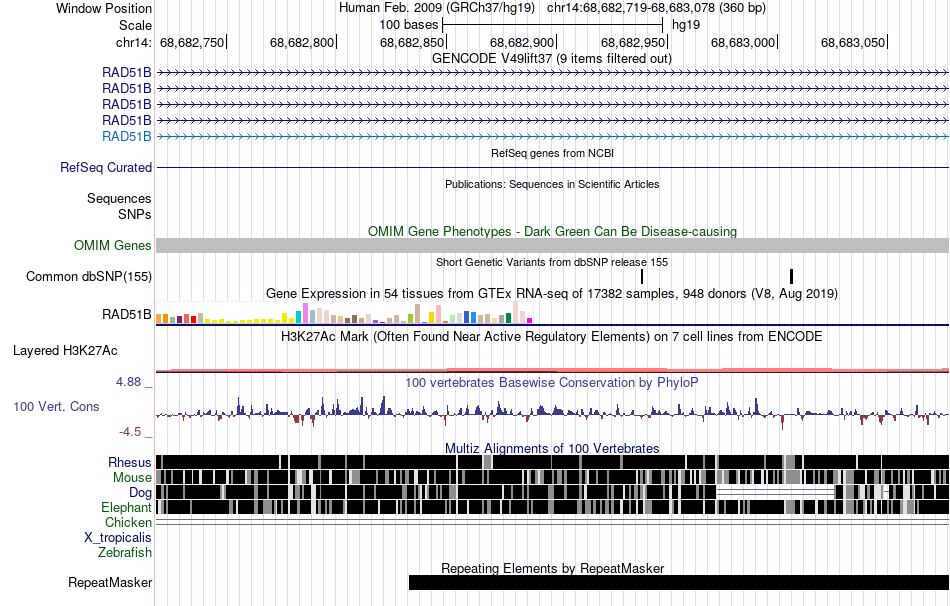The image size is (950, 606).
Task: Click the 100 bases scale bar
Action: click(553, 25)
